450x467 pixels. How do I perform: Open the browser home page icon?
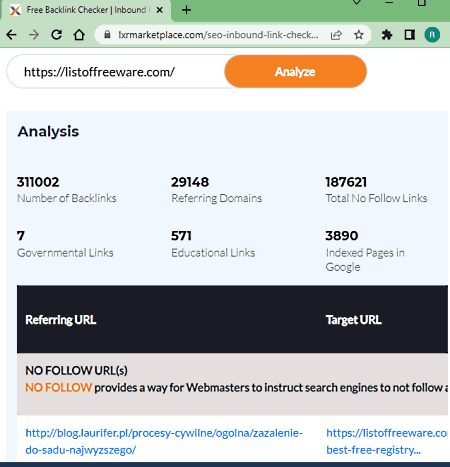coord(79,35)
